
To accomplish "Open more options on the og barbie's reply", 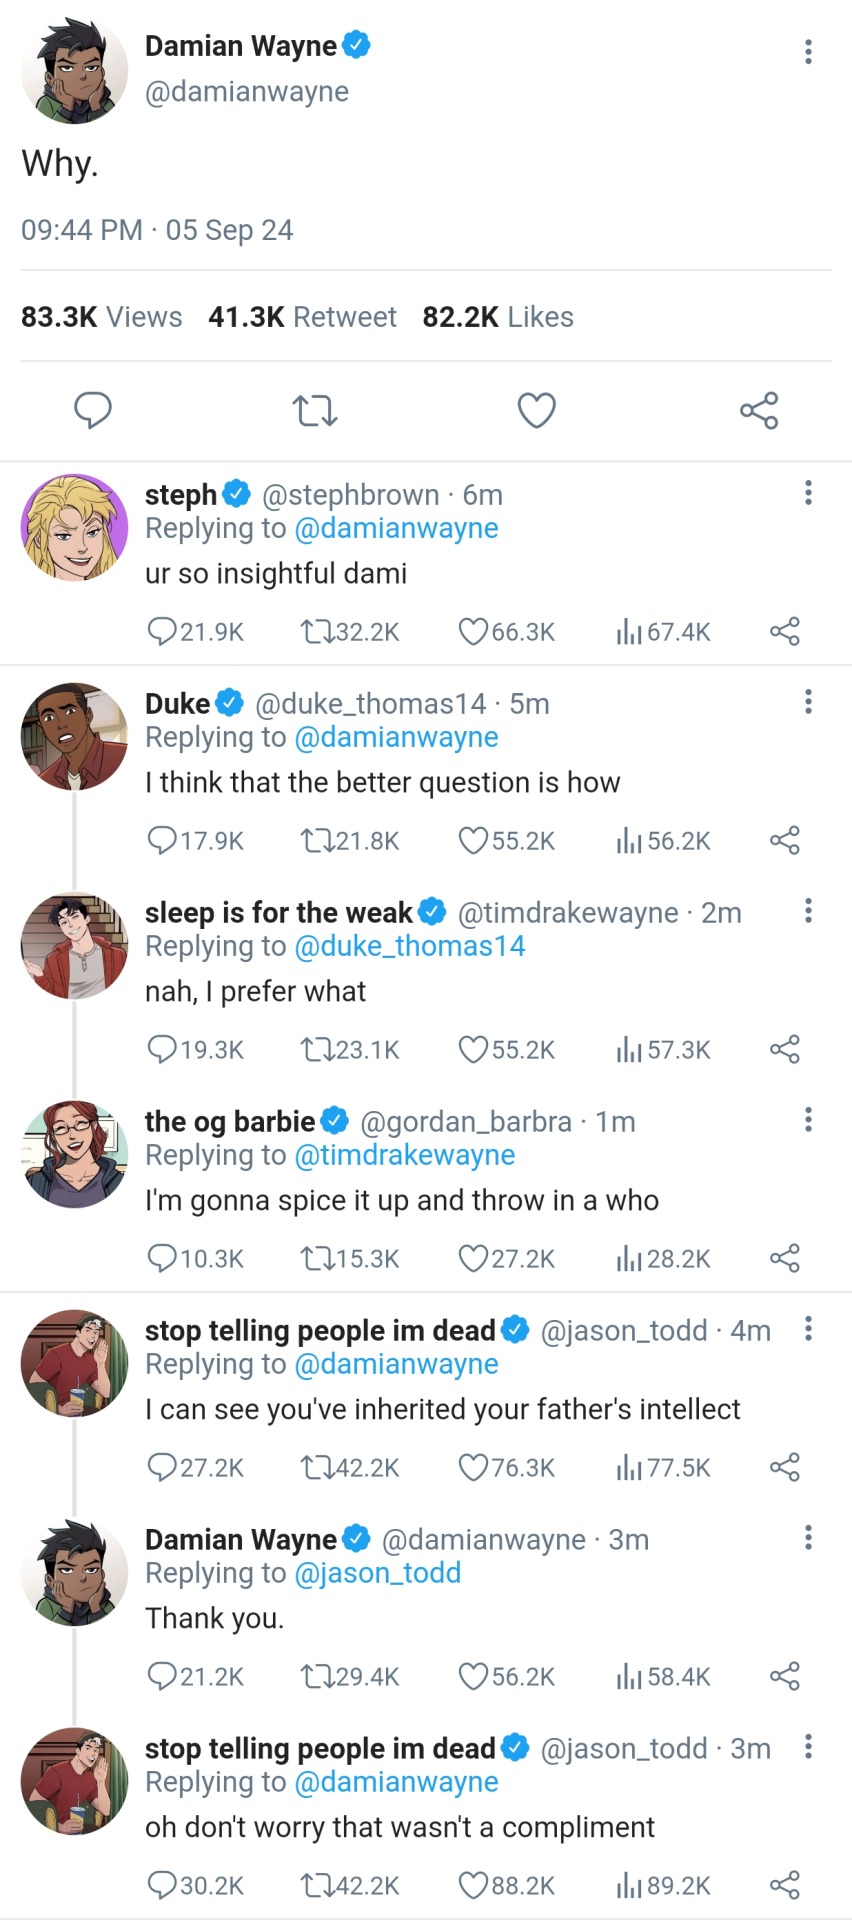I will [808, 1119].
